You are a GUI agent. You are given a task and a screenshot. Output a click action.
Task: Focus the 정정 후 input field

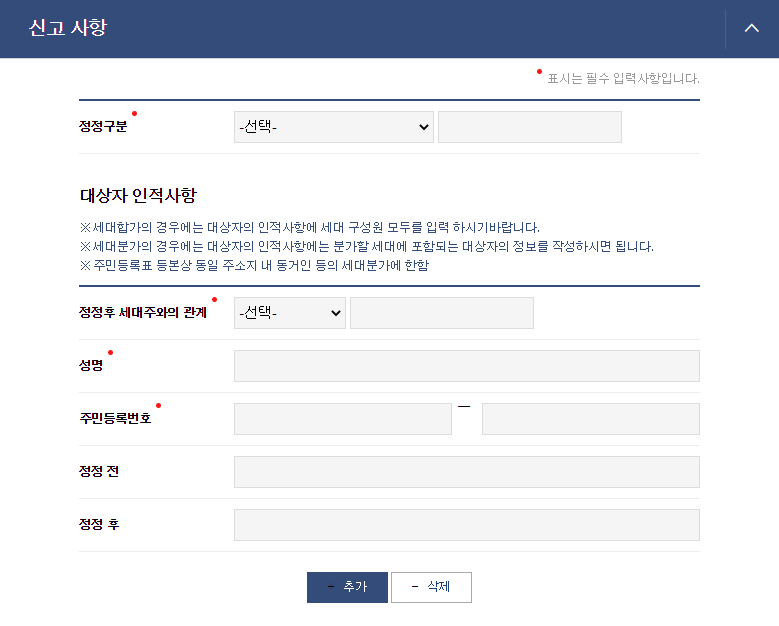(x=467, y=525)
